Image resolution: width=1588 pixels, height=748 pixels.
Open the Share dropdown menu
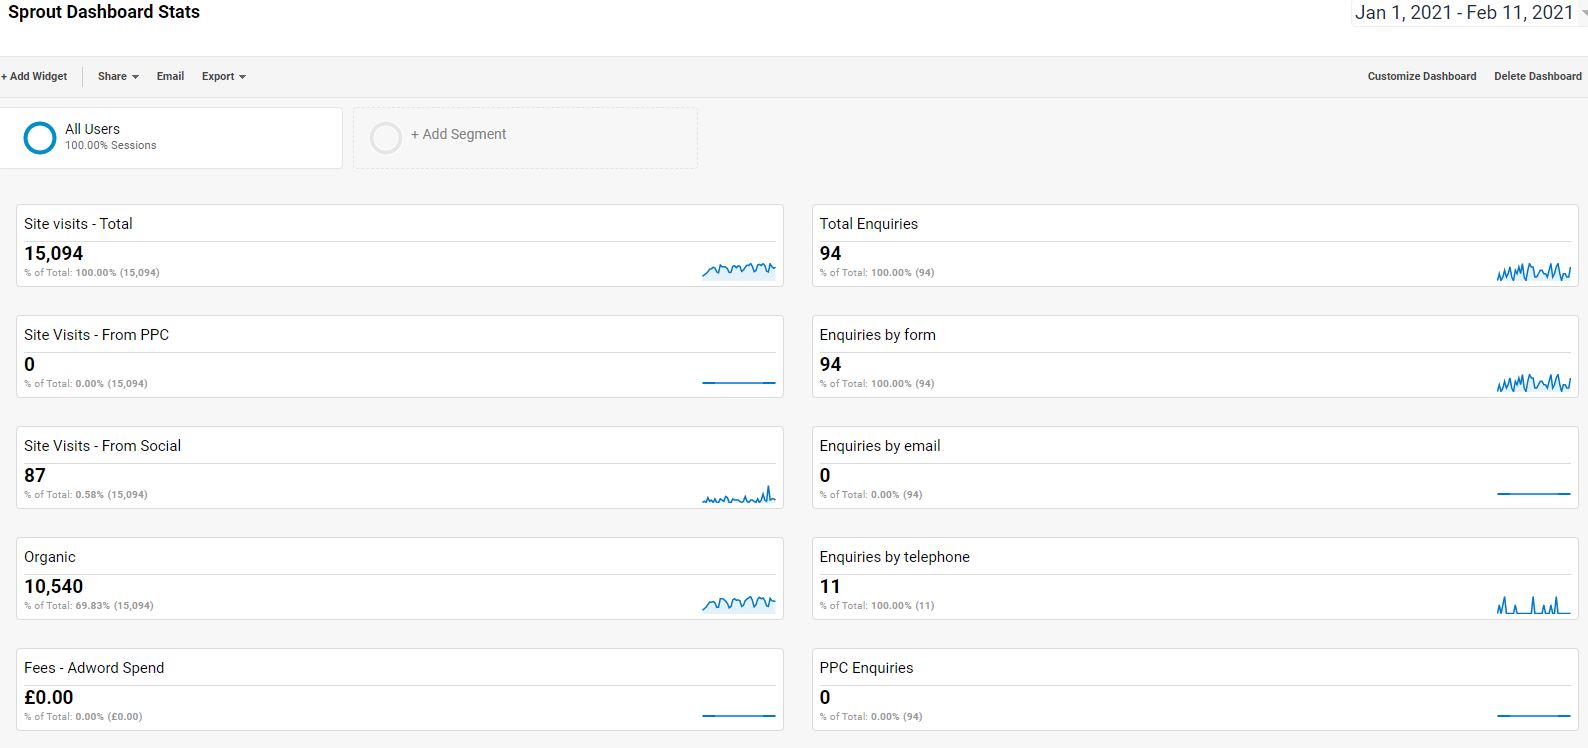pos(118,76)
